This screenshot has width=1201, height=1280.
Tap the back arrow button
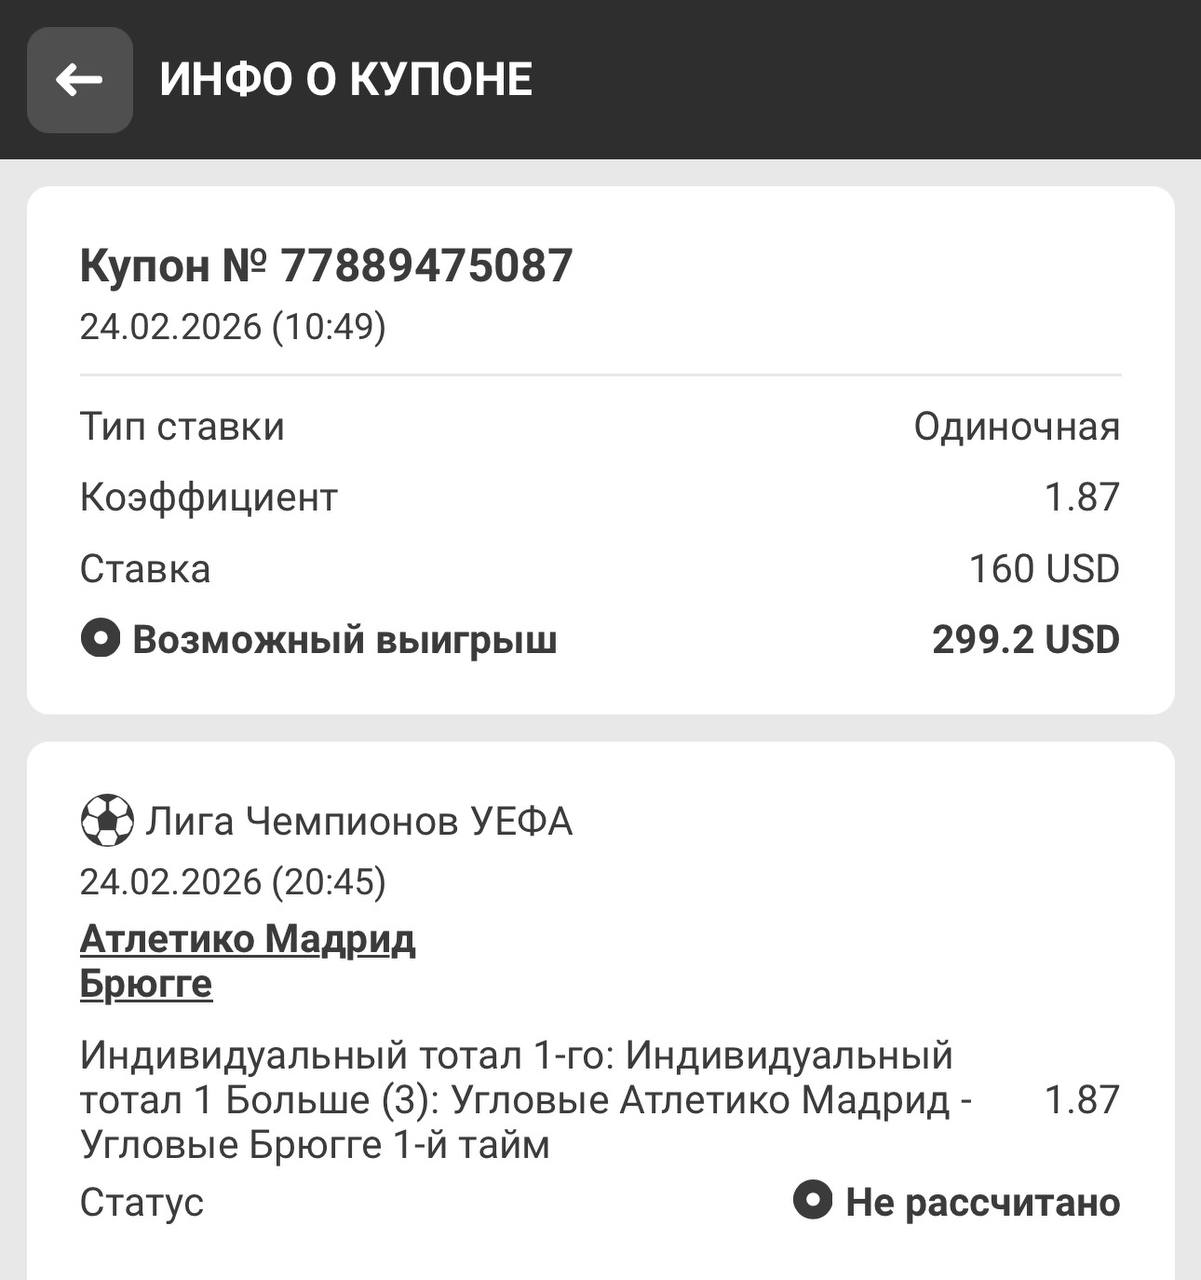pyautogui.click(x=80, y=80)
